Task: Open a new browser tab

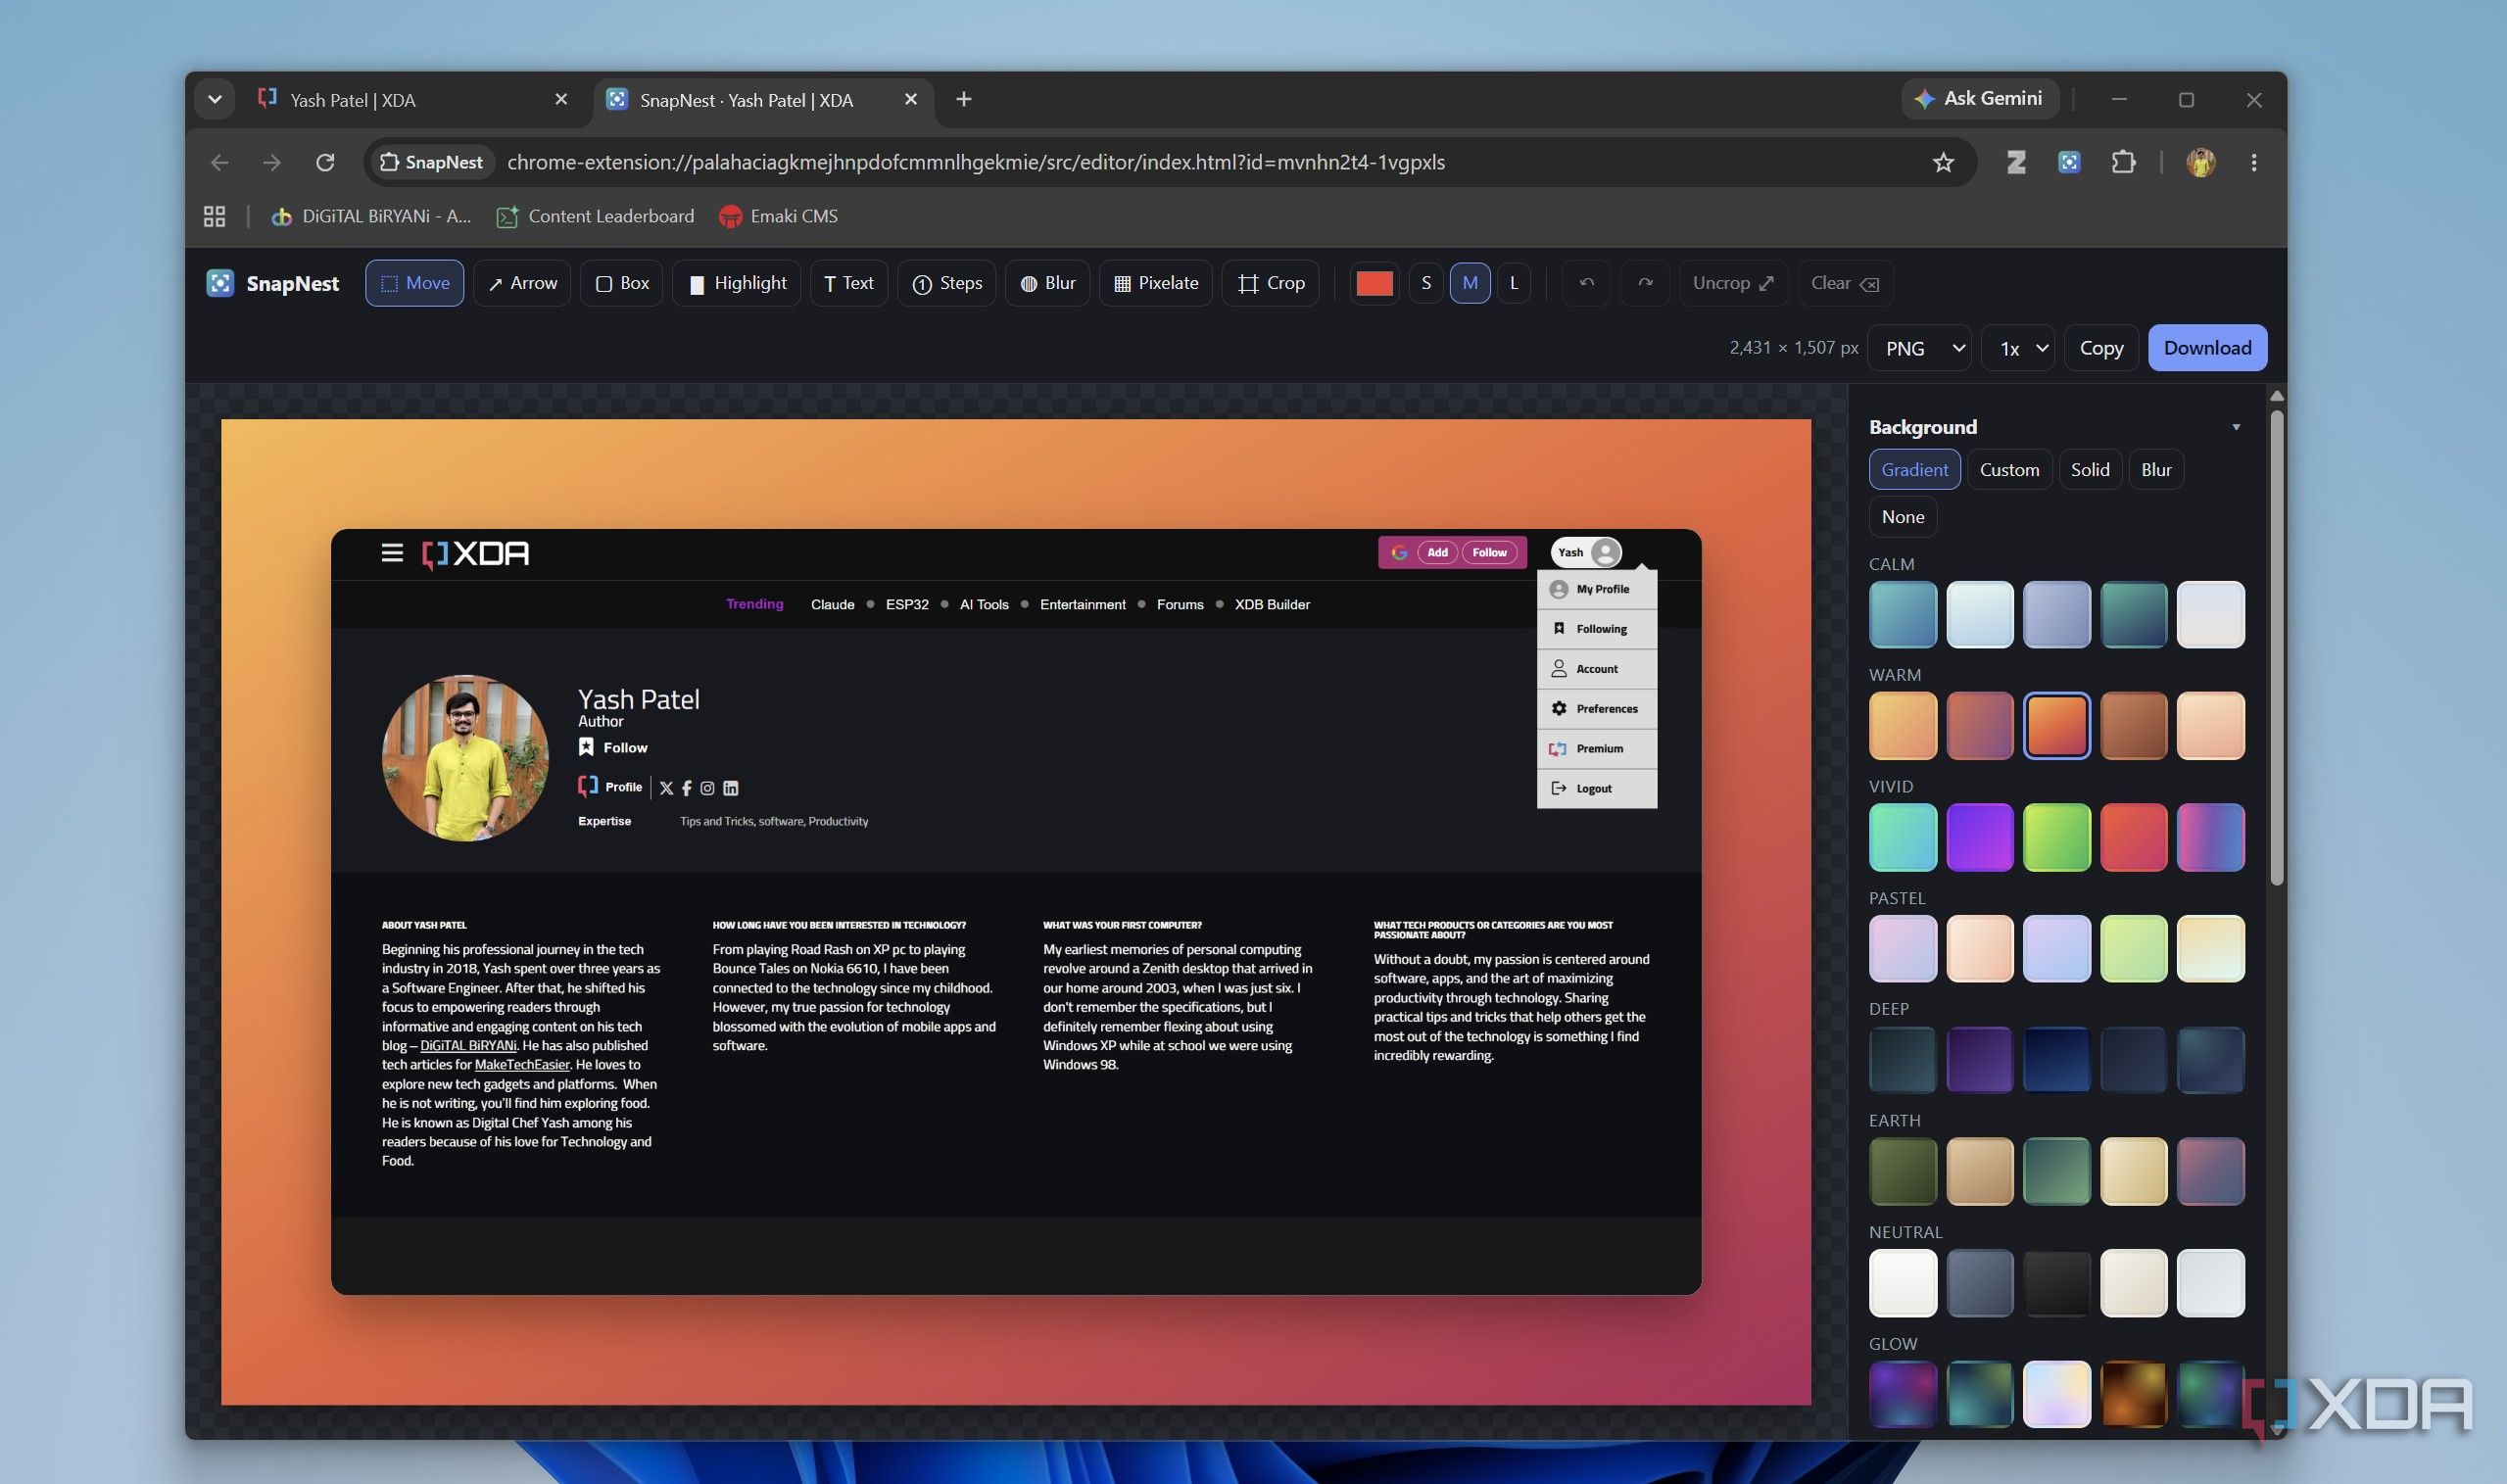Action: pos(963,99)
